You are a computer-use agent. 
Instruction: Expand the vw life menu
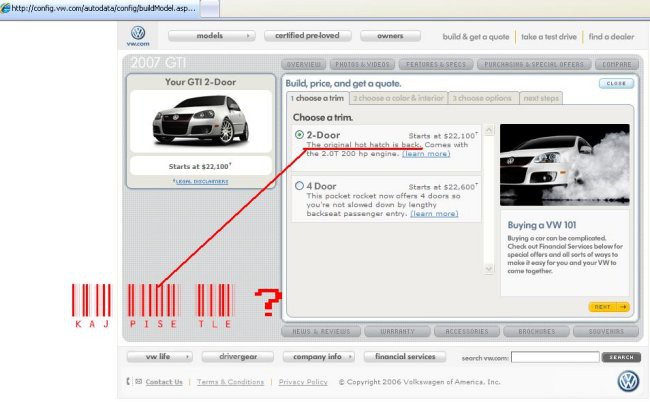click(159, 356)
